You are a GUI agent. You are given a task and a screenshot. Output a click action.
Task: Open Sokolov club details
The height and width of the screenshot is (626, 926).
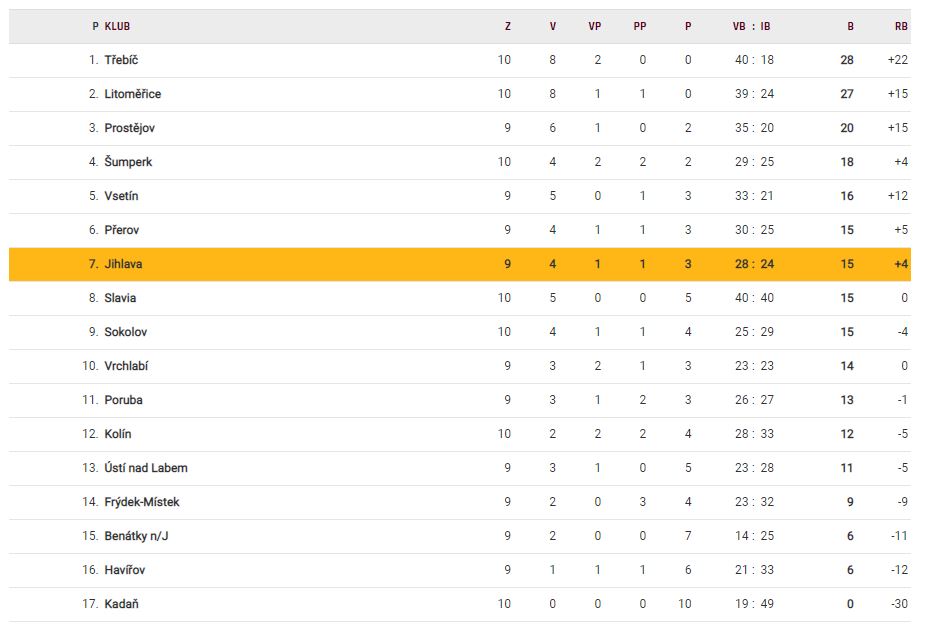click(x=125, y=332)
